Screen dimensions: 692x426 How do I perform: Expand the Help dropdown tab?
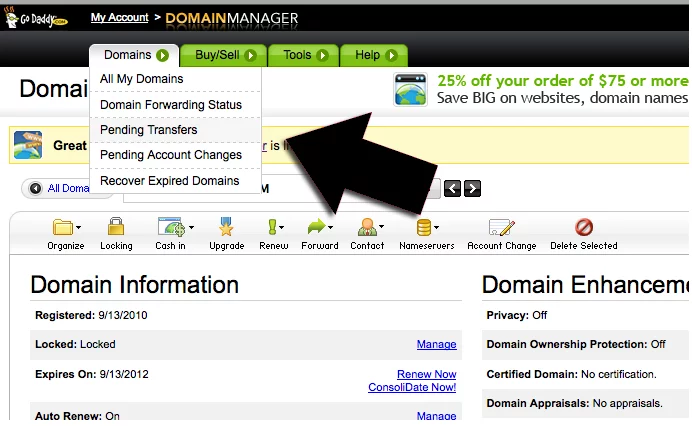[375, 56]
